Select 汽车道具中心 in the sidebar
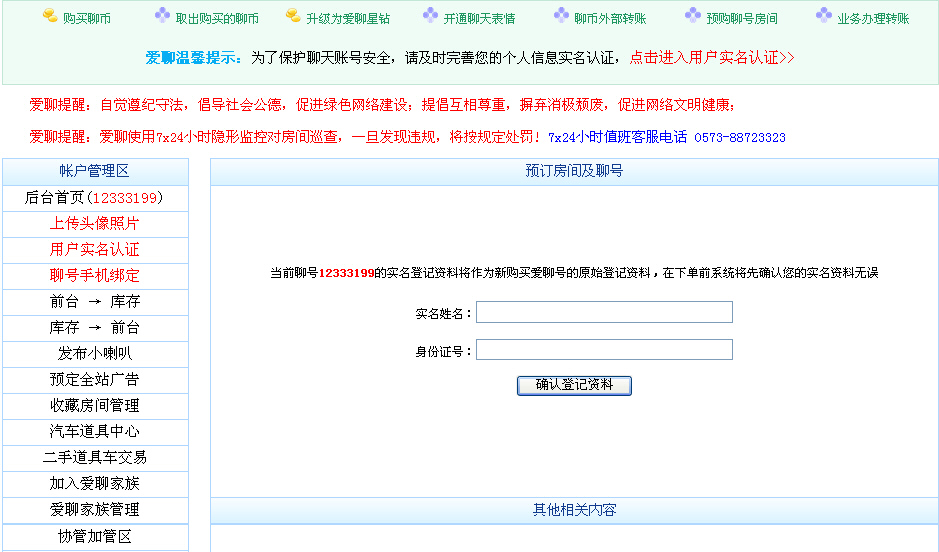 click(94, 432)
